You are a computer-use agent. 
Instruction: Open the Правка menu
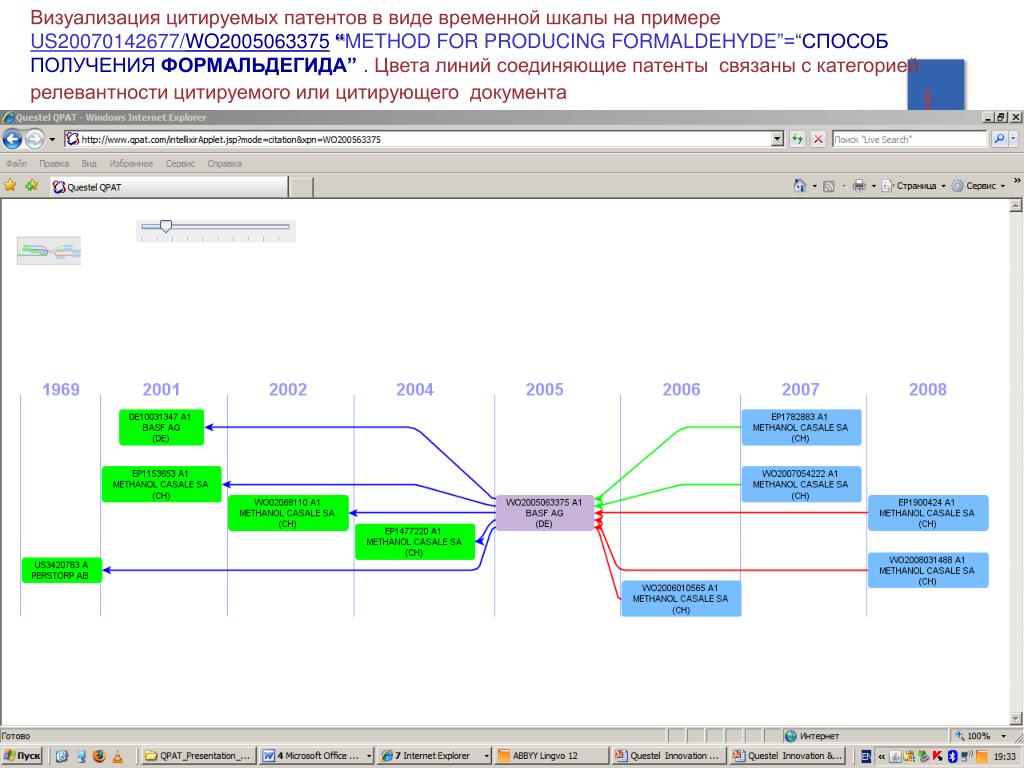click(54, 163)
